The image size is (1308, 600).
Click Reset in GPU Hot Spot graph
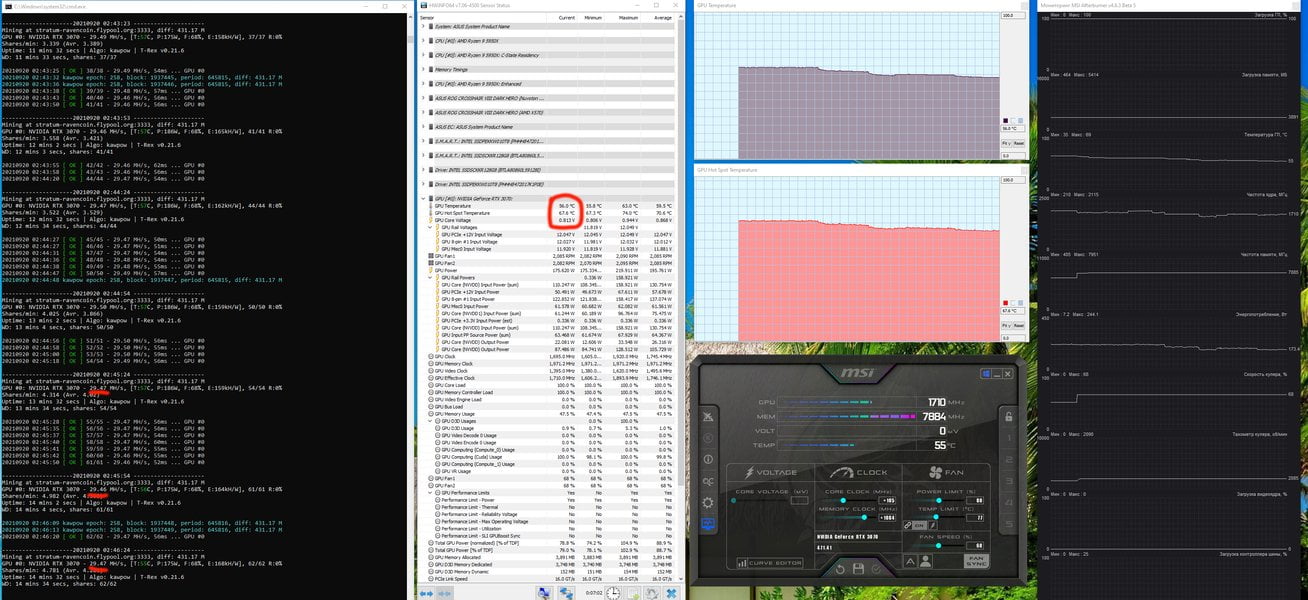(x=1020, y=324)
